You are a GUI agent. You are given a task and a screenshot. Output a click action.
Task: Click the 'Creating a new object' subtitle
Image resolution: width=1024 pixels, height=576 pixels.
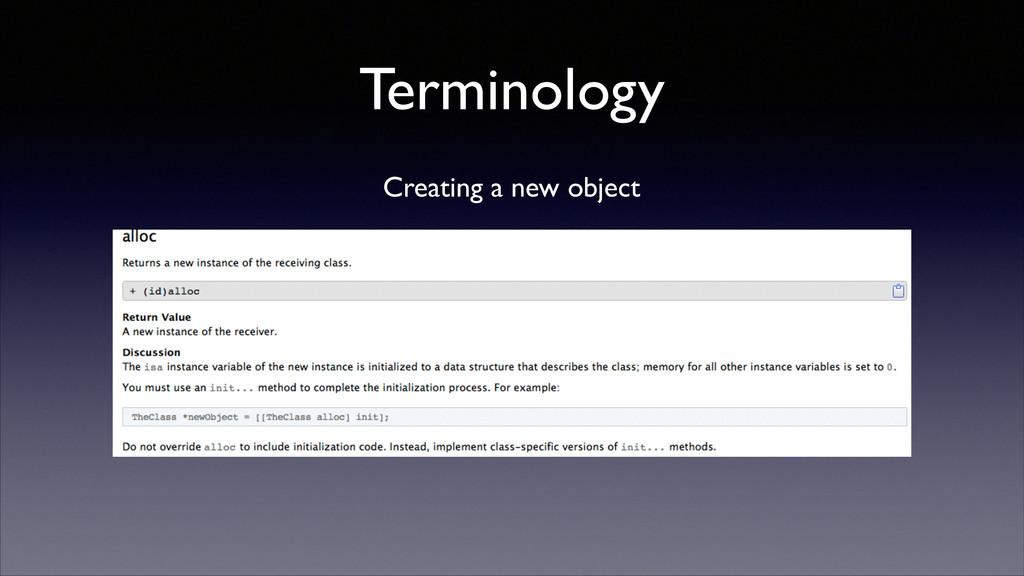pos(511,188)
